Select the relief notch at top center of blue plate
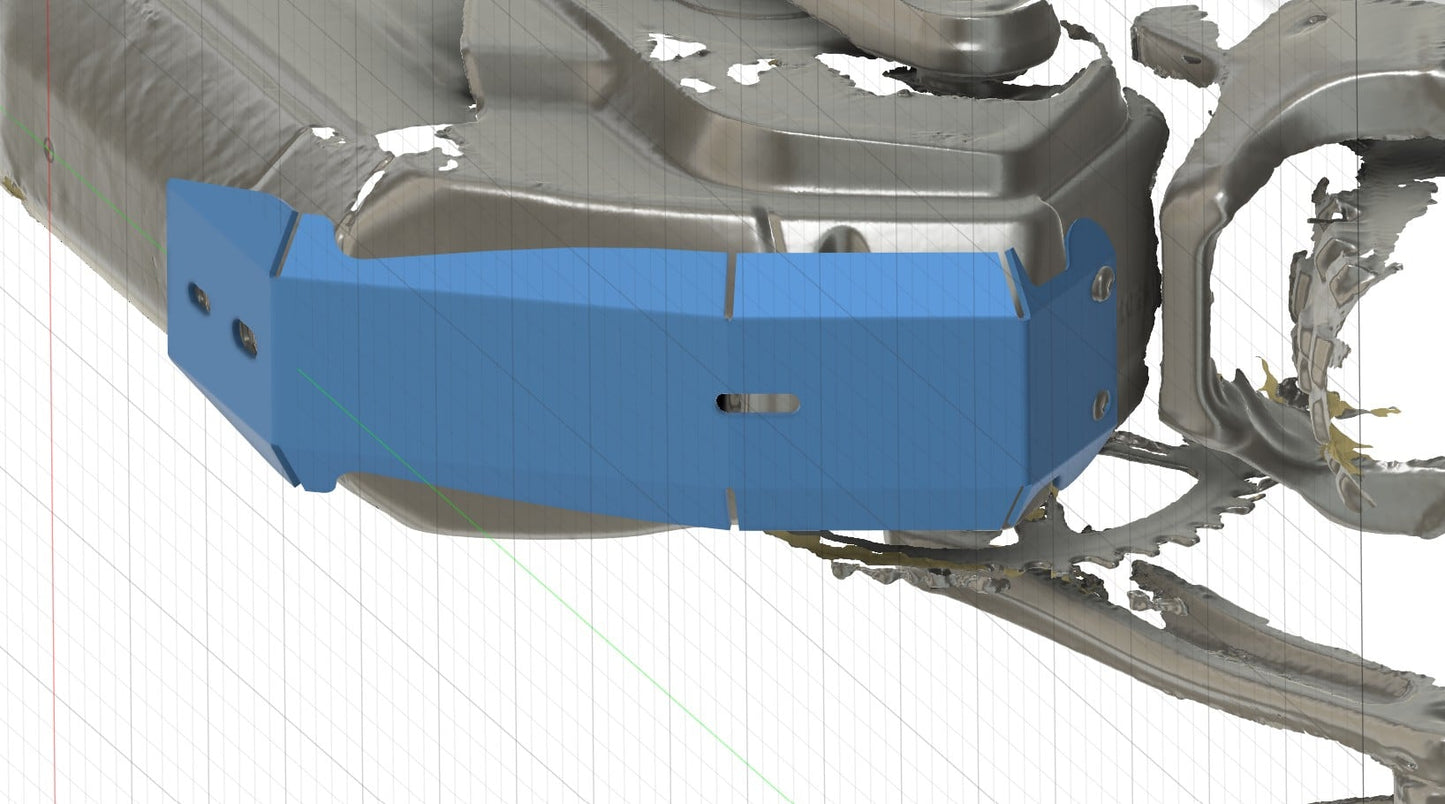Image resolution: width=1445 pixels, height=804 pixels. (732, 288)
